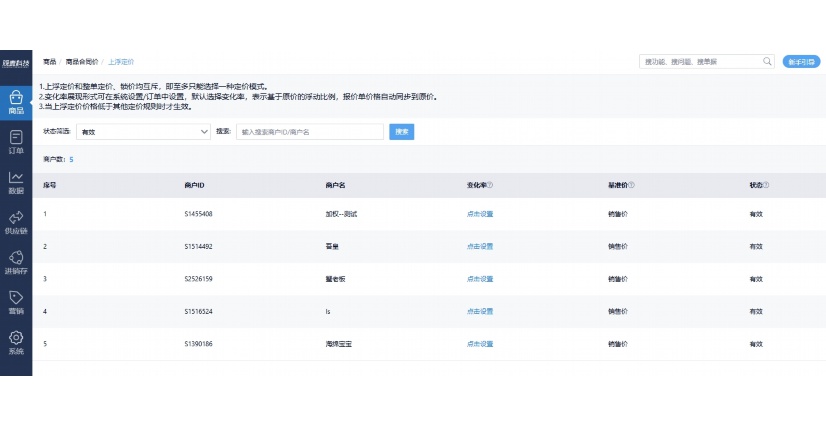Go to 数据 (Data) sidebar icon
This screenshot has width=826, height=426.
pyautogui.click(x=16, y=182)
